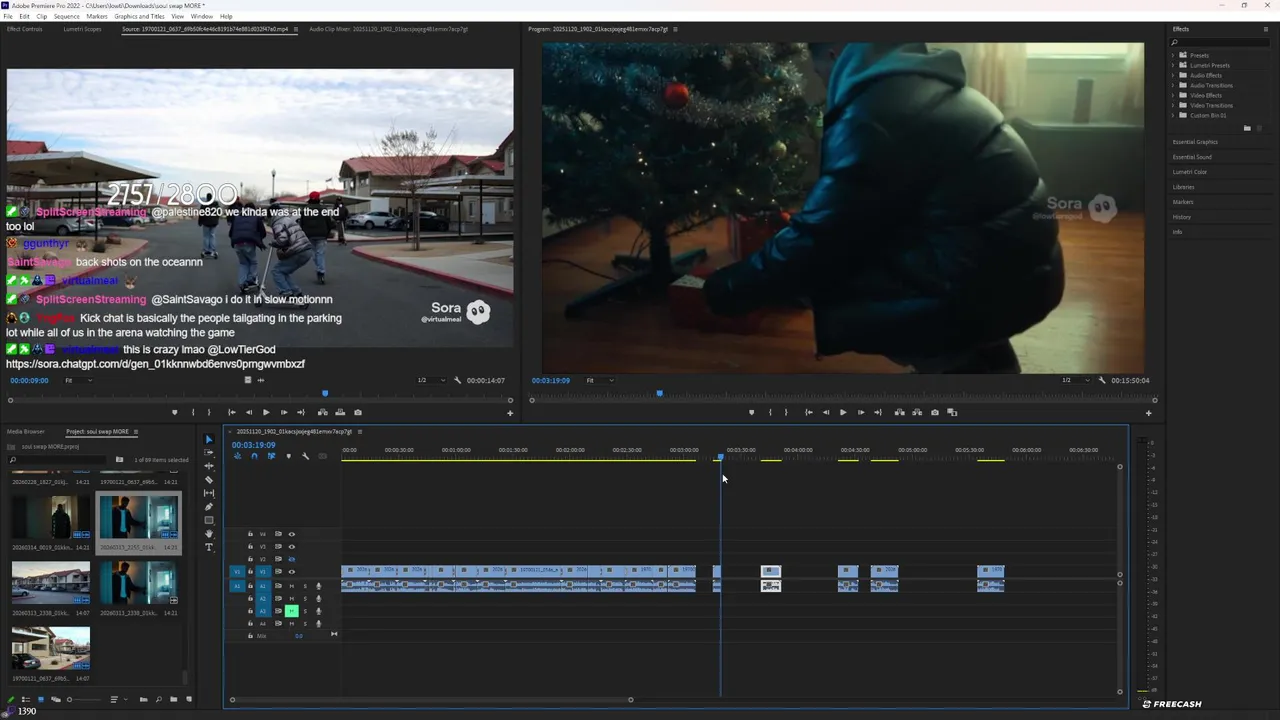The width and height of the screenshot is (1280, 720).
Task: Go to In point in Program Monitor
Action: tap(809, 412)
